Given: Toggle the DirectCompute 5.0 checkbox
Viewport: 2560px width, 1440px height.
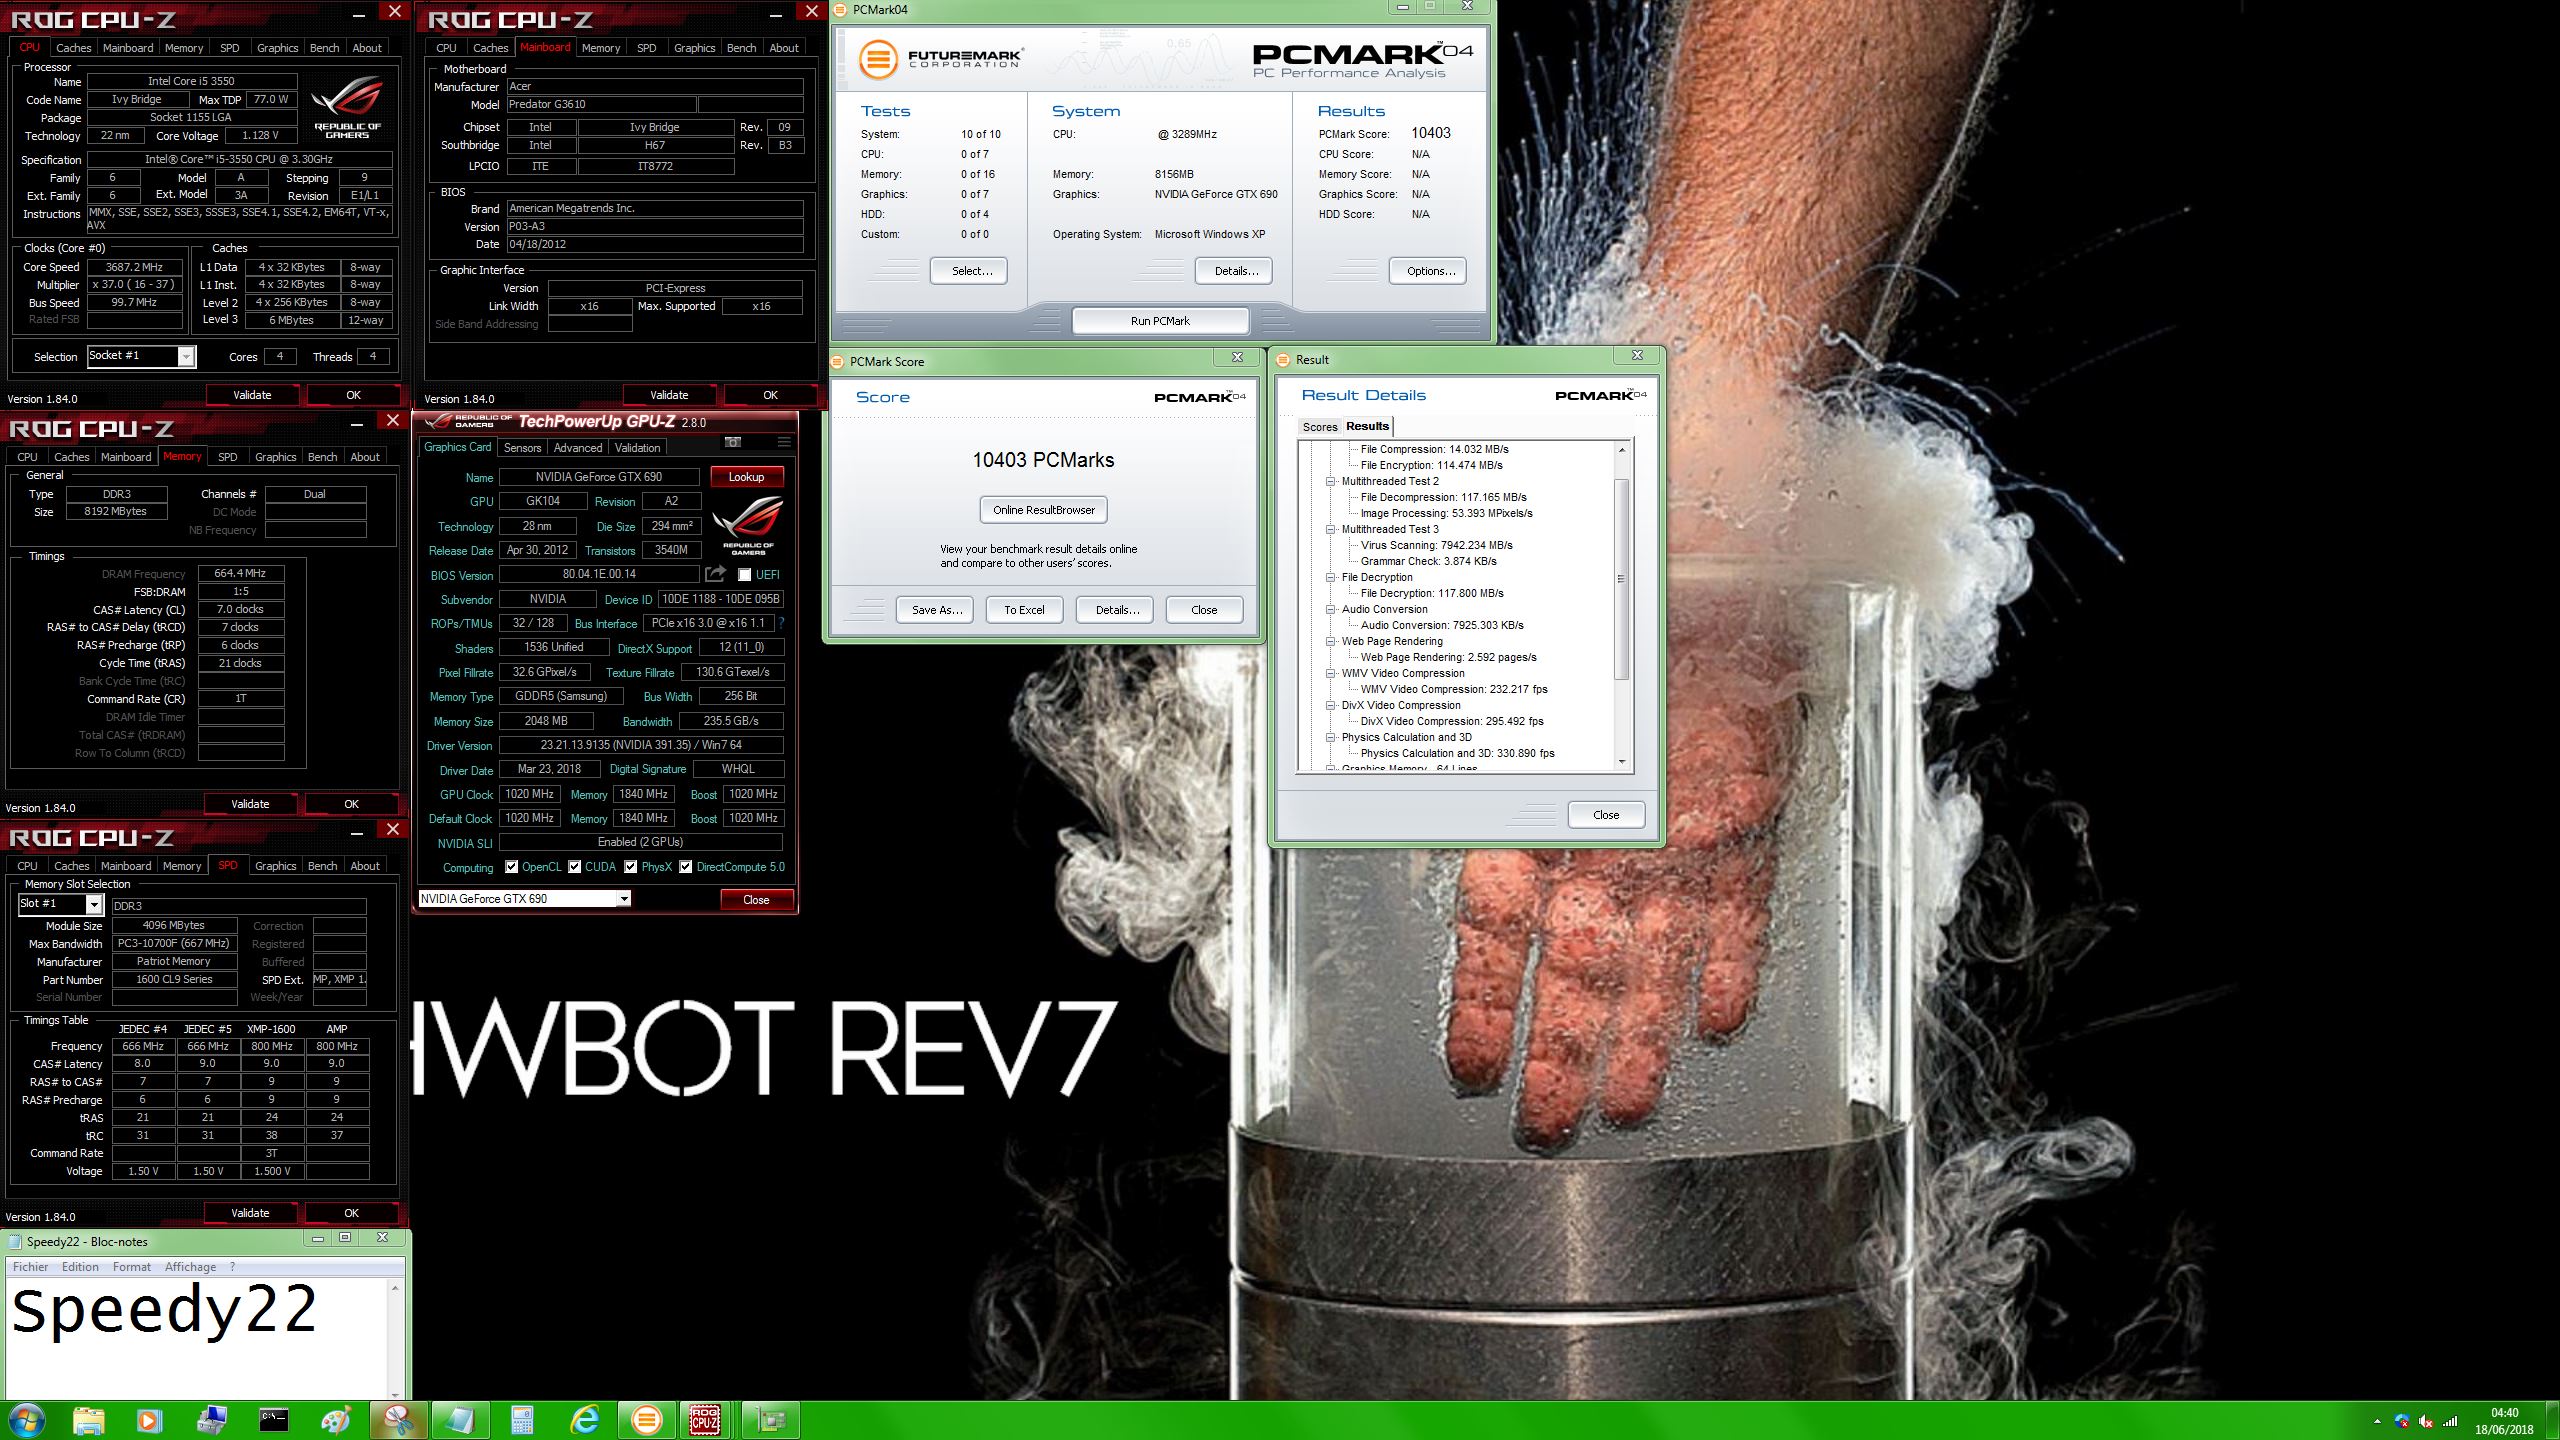Looking at the screenshot, I should click(686, 867).
